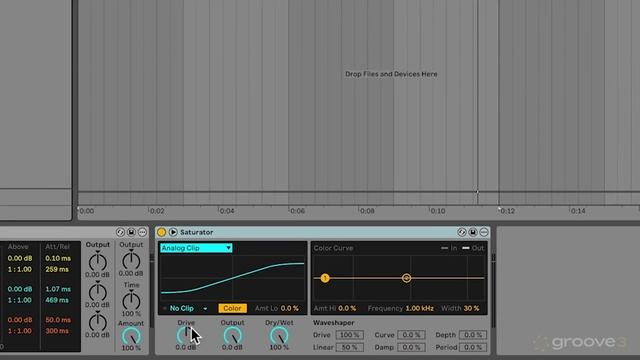640x360 pixels.
Task: Click the Width 30 % value
Action: pos(471,309)
